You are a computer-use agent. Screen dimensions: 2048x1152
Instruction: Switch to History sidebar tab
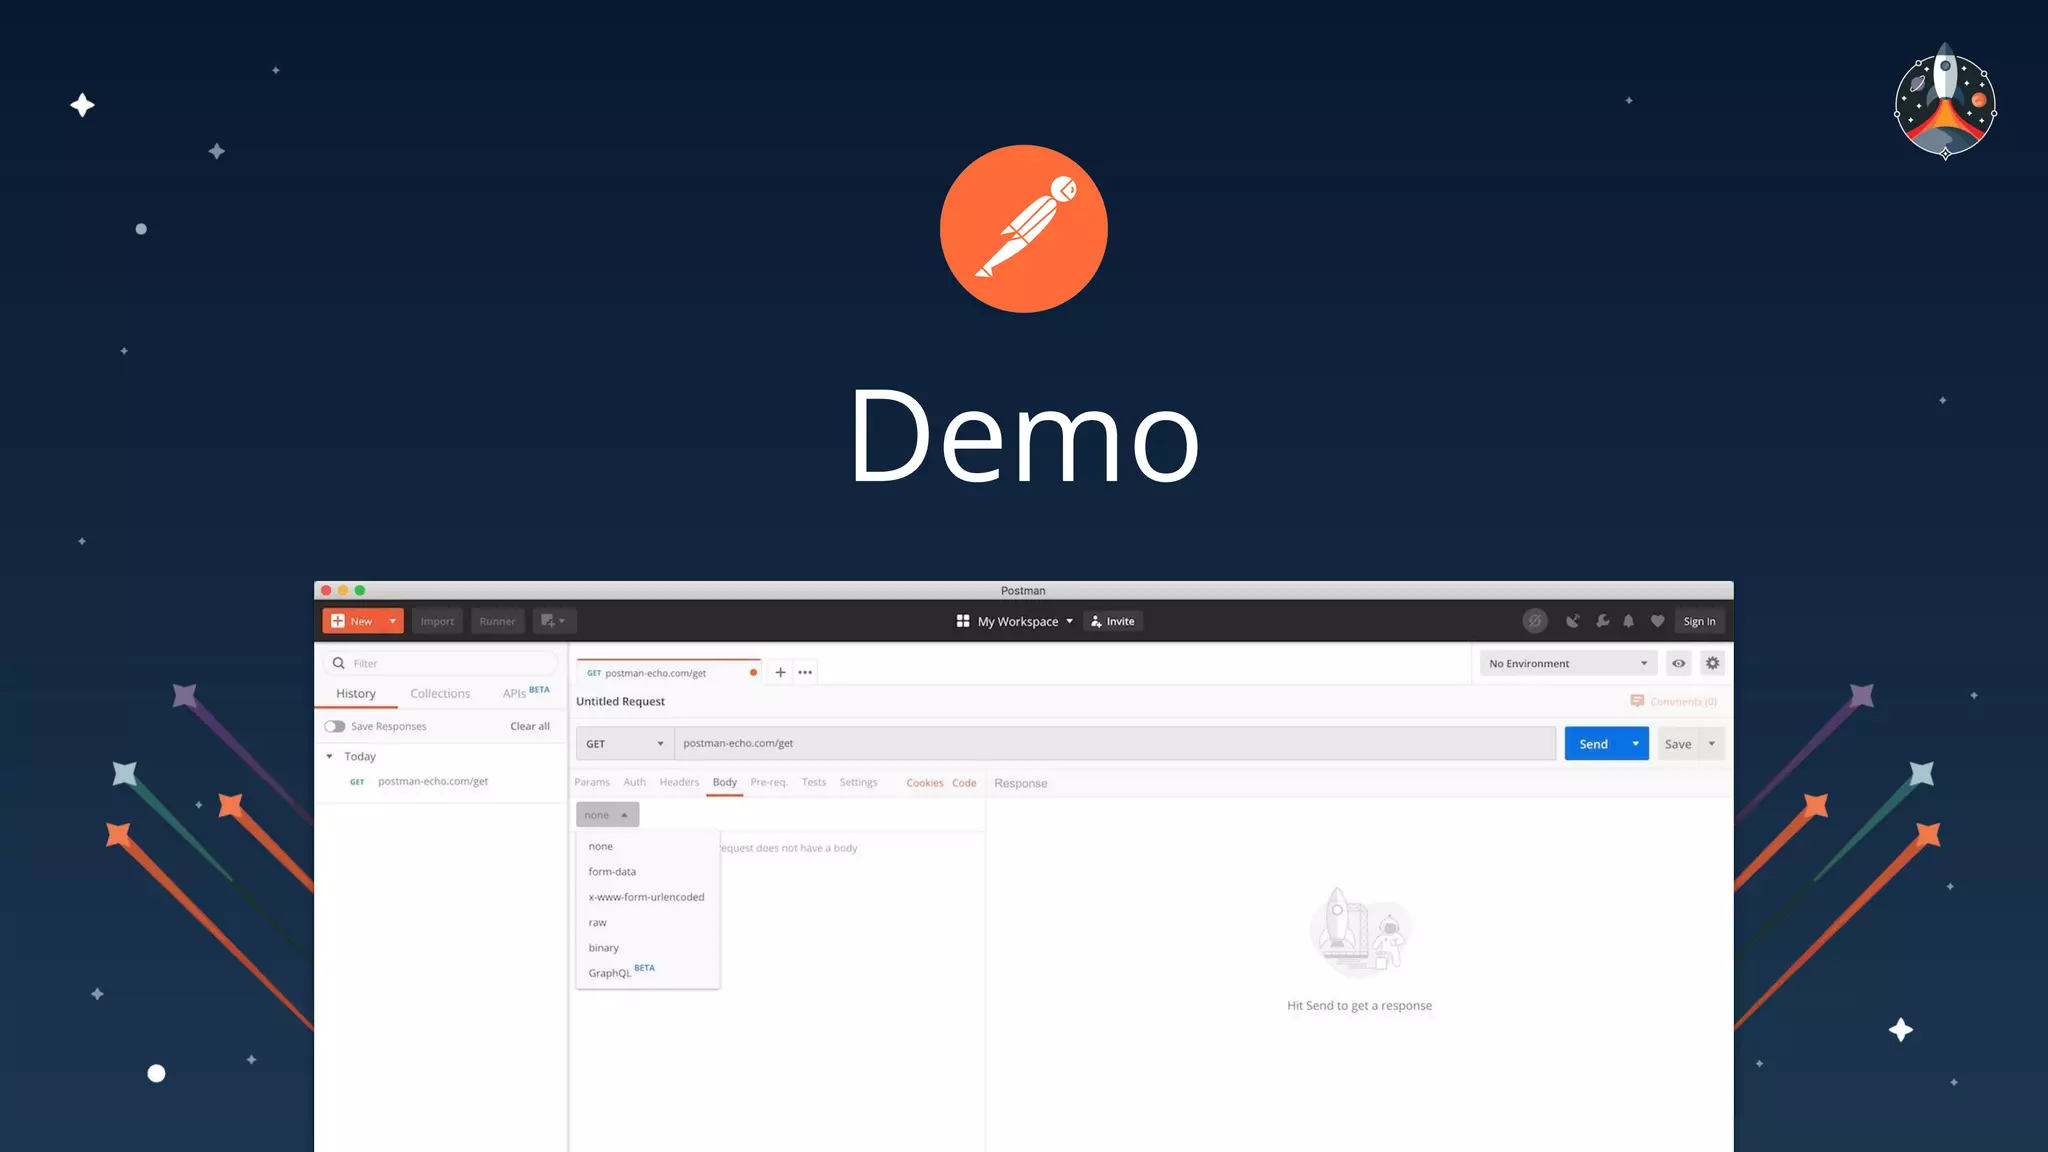coord(356,693)
